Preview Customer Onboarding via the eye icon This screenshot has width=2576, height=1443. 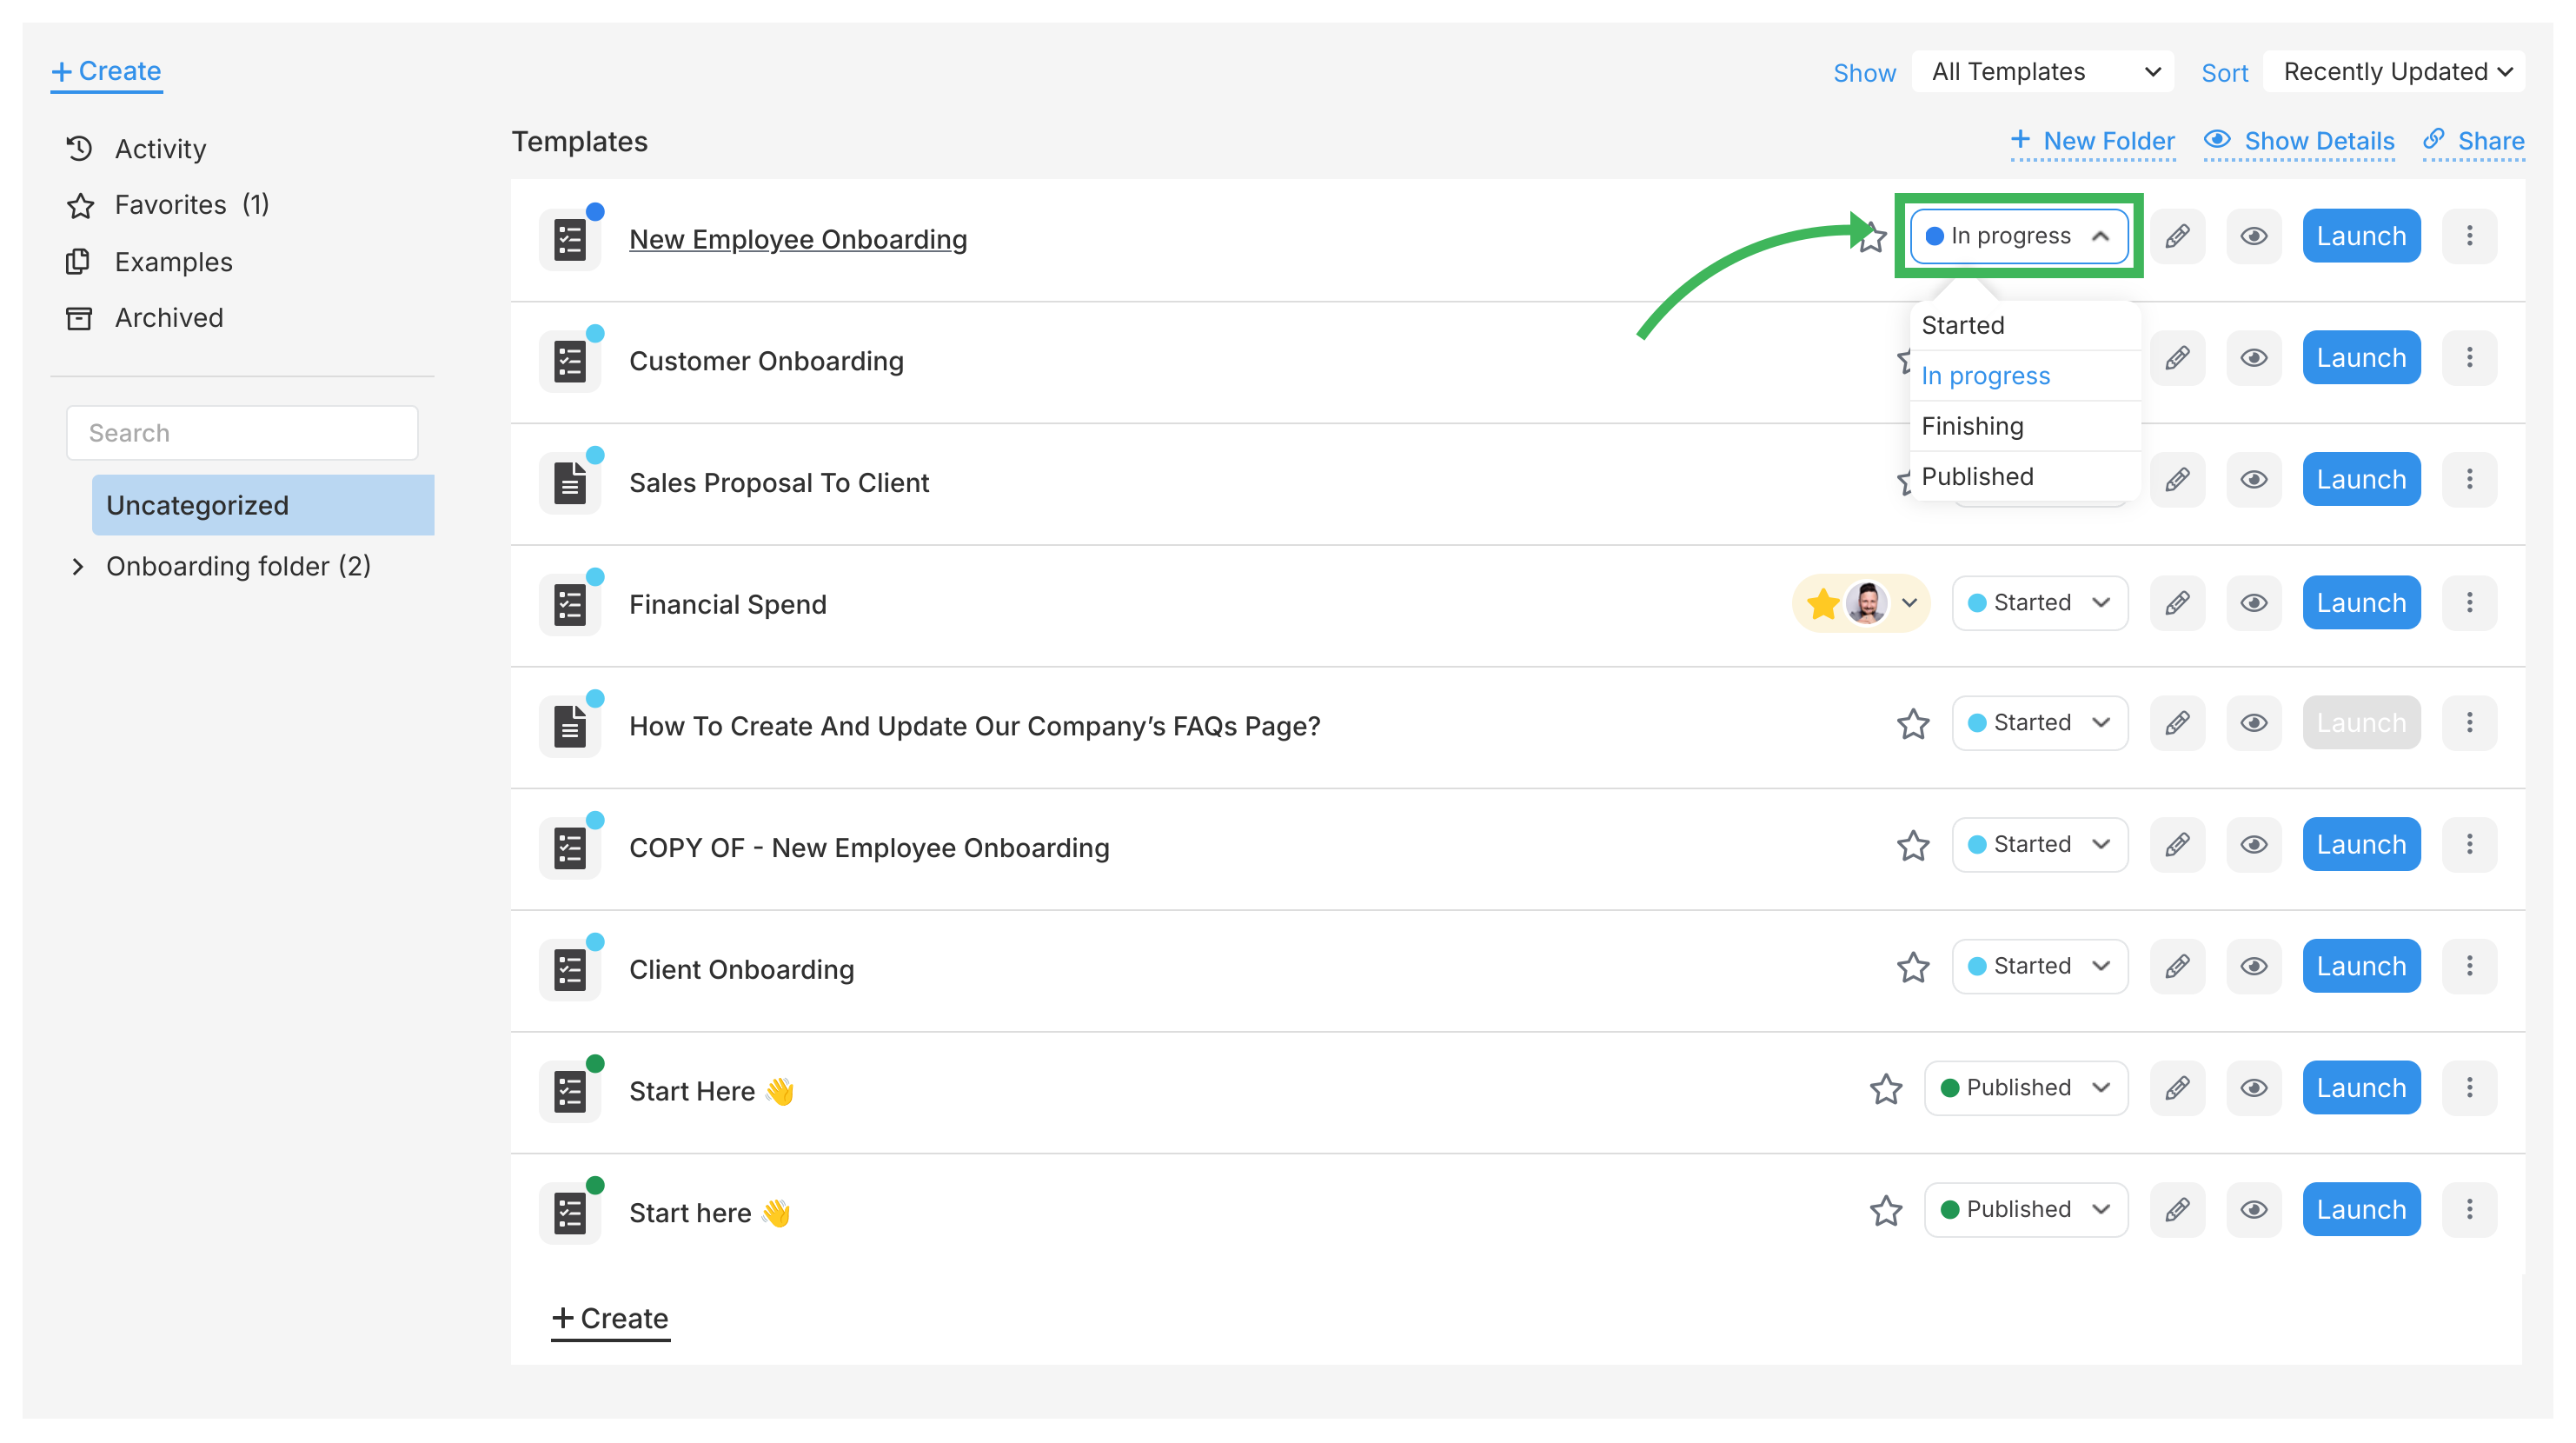[x=2253, y=357]
